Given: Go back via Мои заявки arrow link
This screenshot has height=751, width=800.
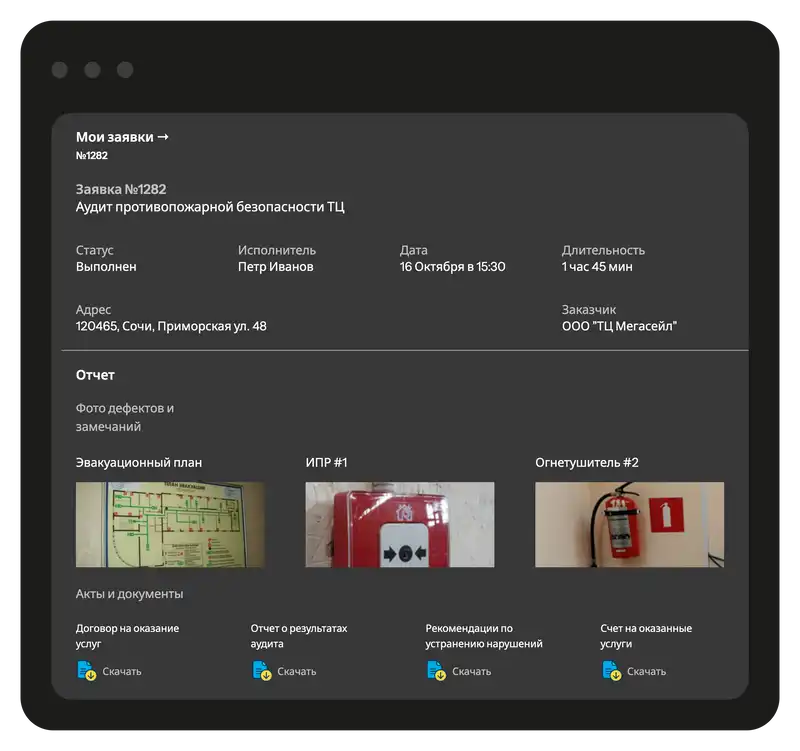Looking at the screenshot, I should coord(122,137).
